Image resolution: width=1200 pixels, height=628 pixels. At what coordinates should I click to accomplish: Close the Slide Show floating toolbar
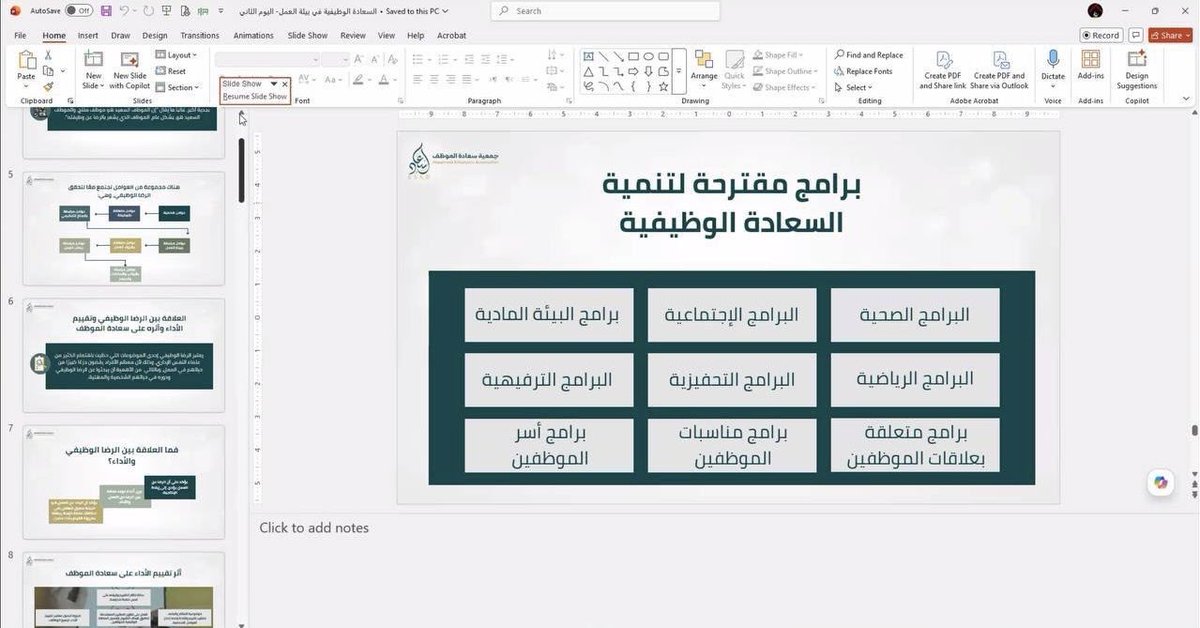[285, 84]
